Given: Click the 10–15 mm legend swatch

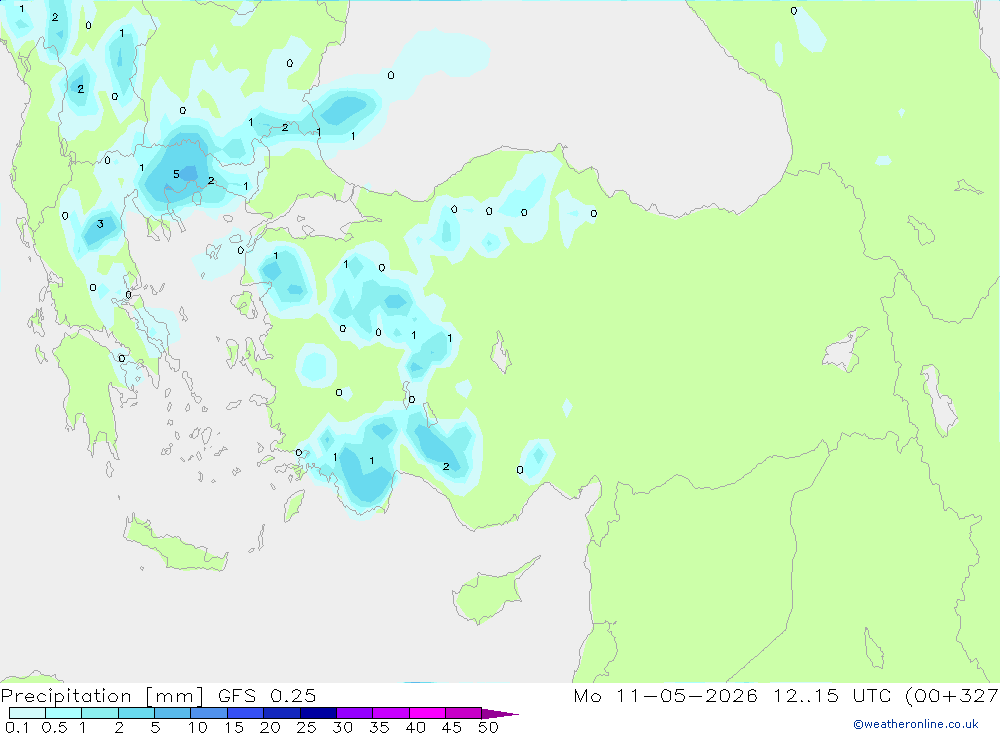Looking at the screenshot, I should coord(209,713).
